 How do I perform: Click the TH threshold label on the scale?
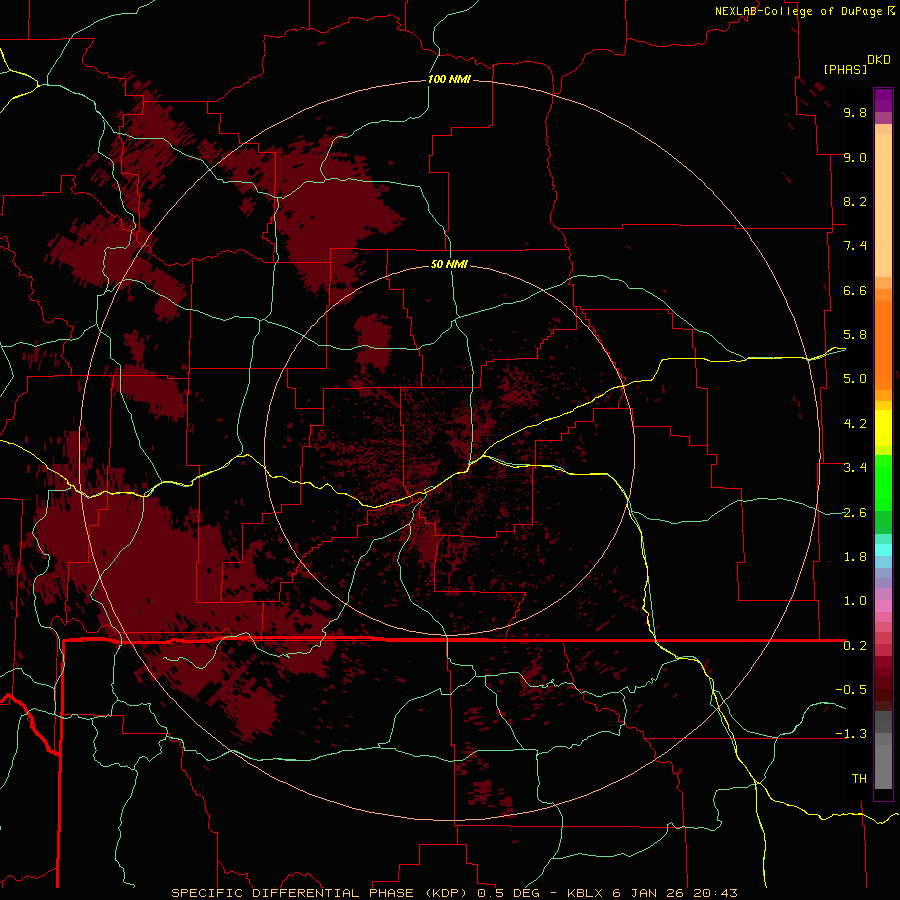(x=859, y=779)
